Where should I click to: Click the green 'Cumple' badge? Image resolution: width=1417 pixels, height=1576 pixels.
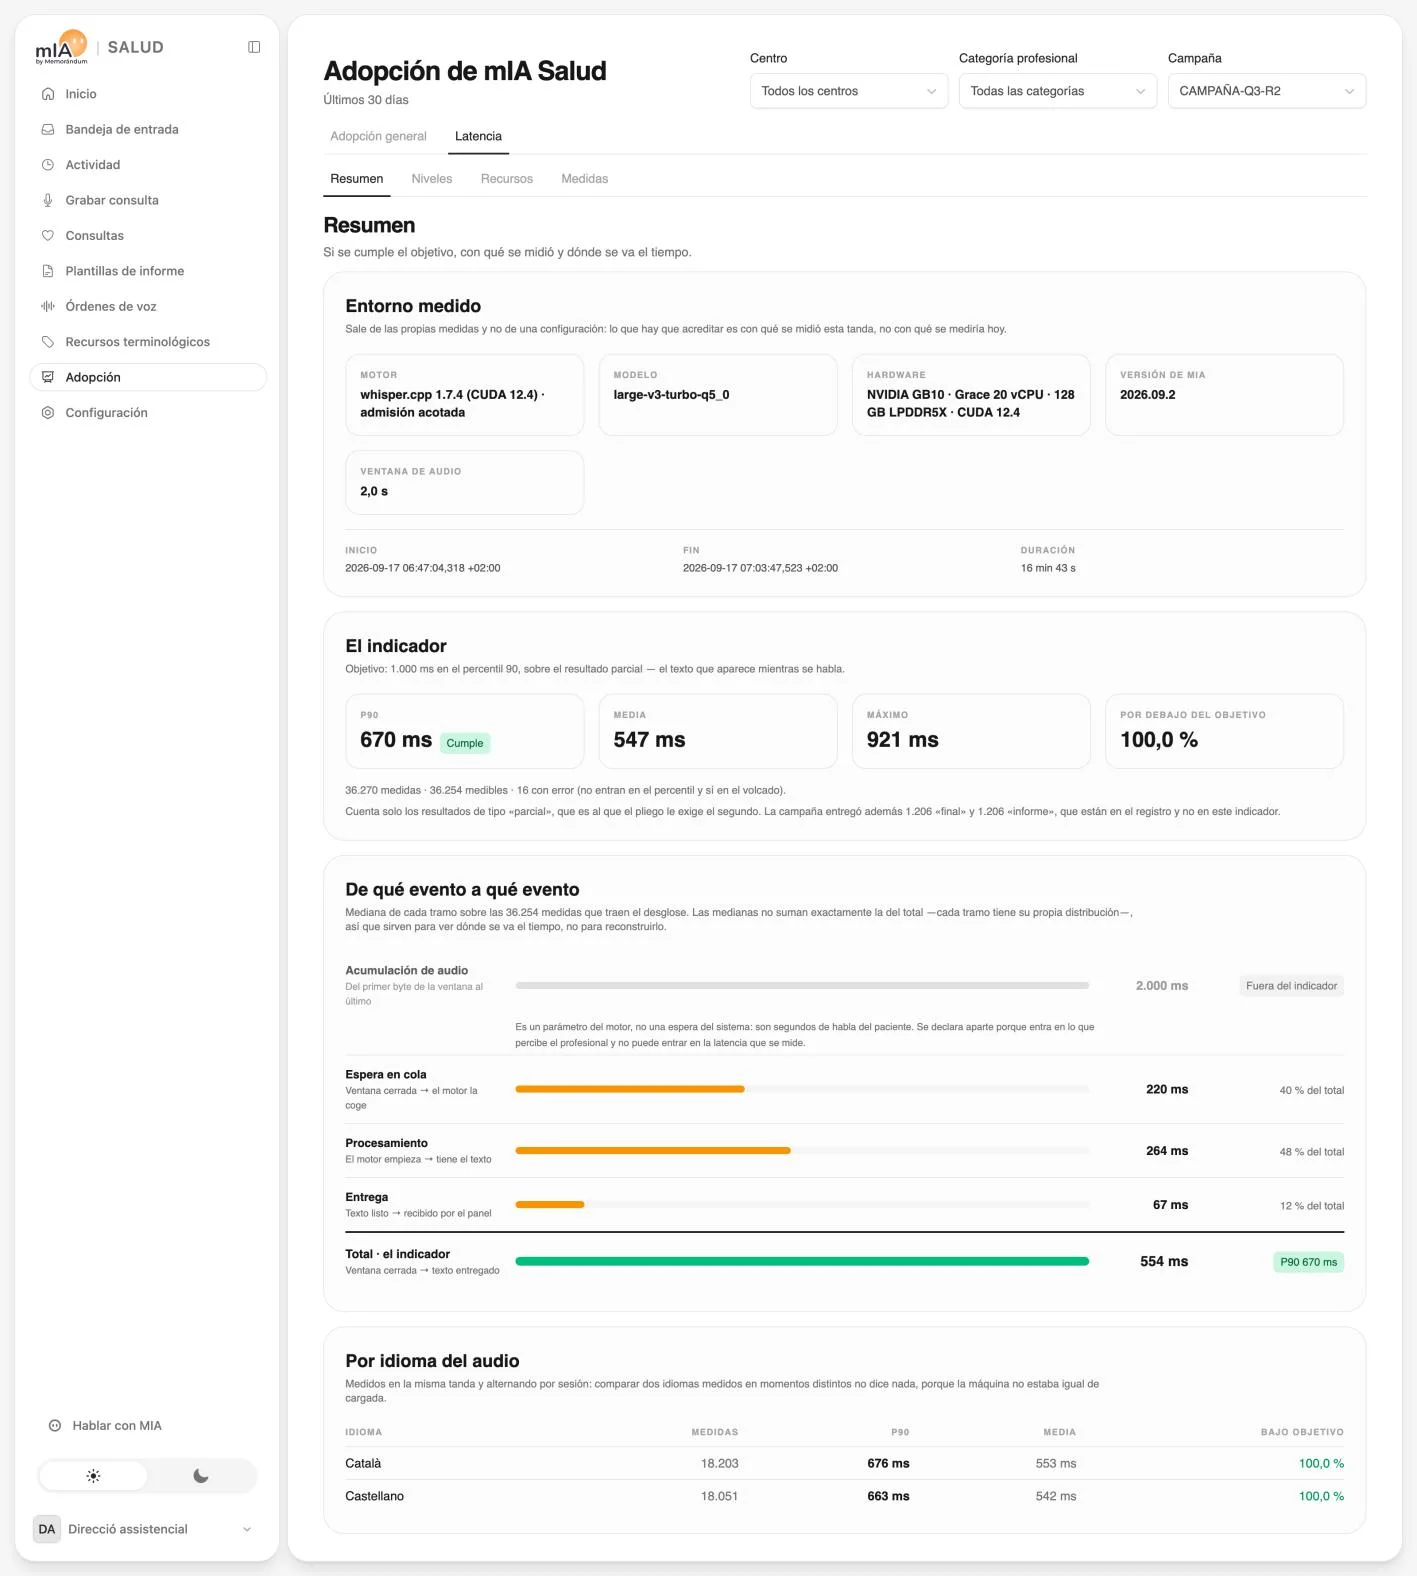[465, 743]
